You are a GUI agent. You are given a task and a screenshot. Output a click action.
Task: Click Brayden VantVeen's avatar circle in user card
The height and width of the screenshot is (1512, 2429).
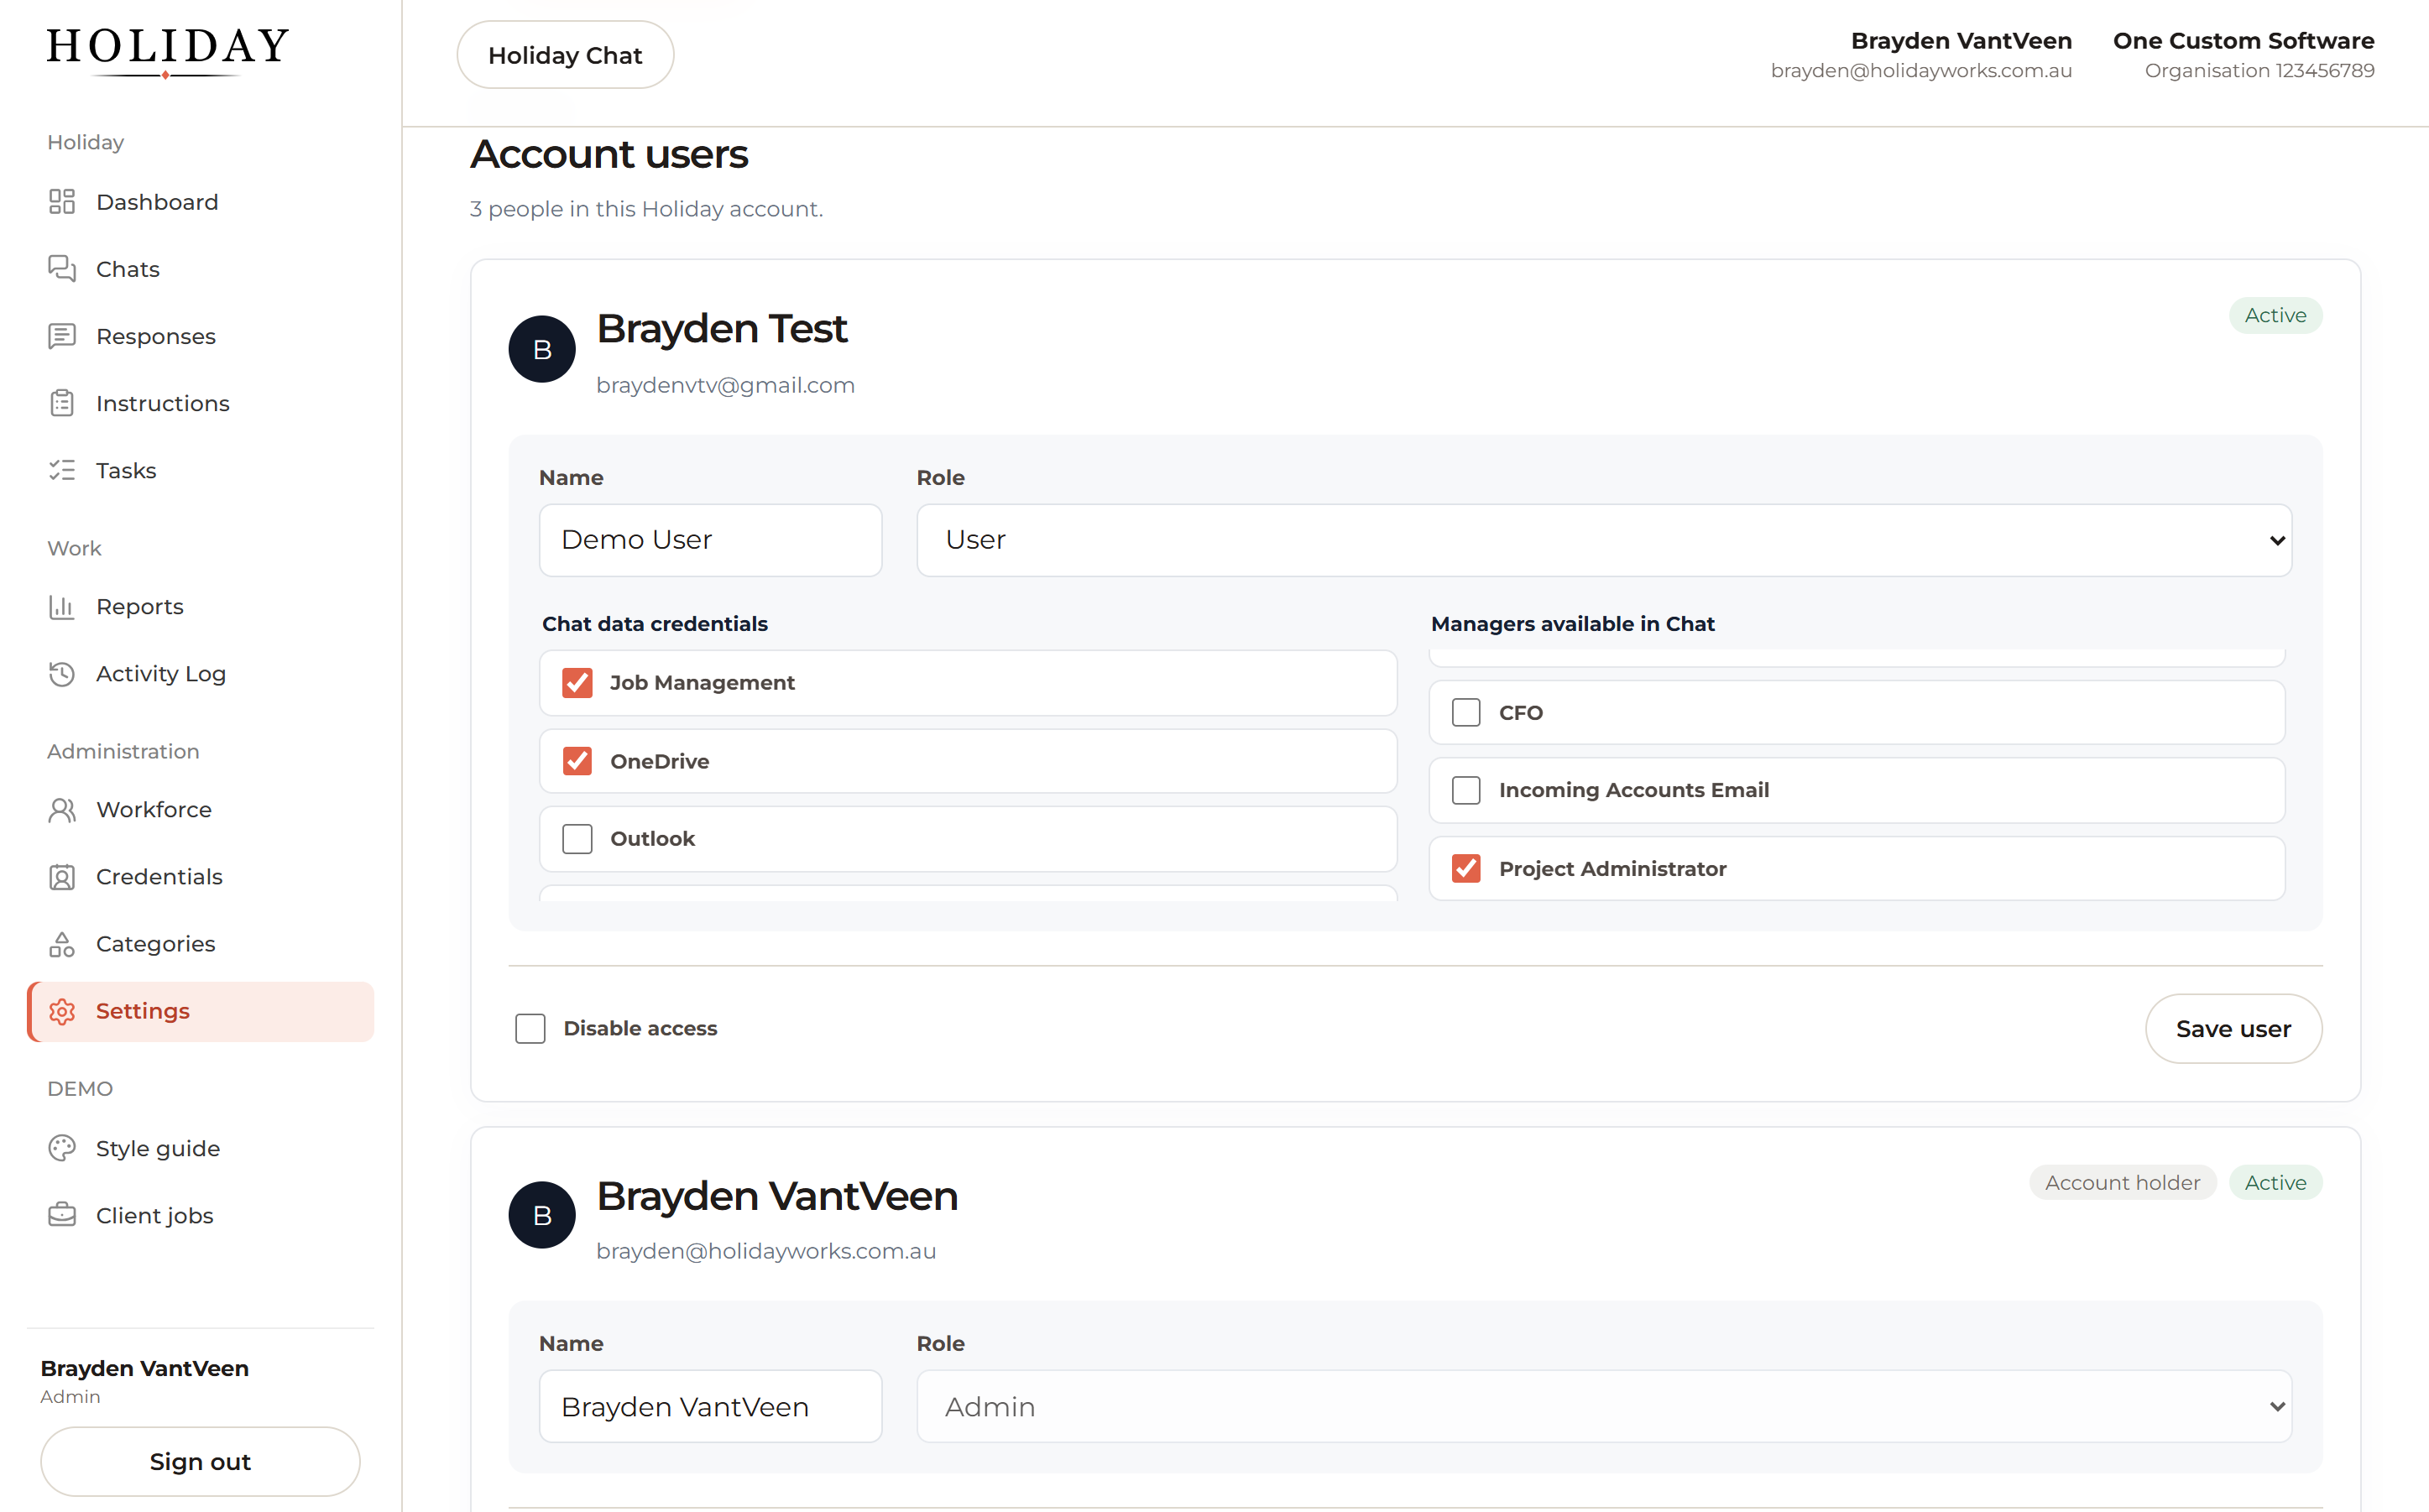point(542,1215)
